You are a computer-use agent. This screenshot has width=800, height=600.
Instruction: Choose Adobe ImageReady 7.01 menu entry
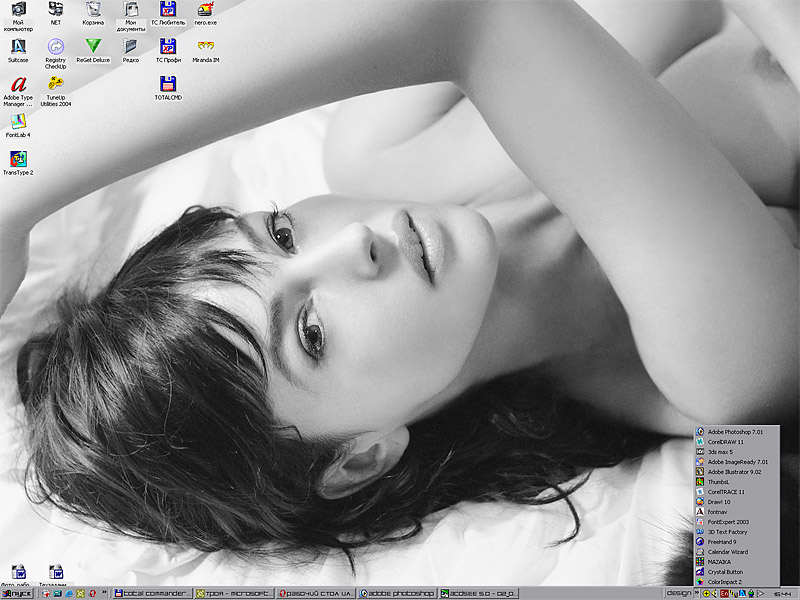(737, 462)
